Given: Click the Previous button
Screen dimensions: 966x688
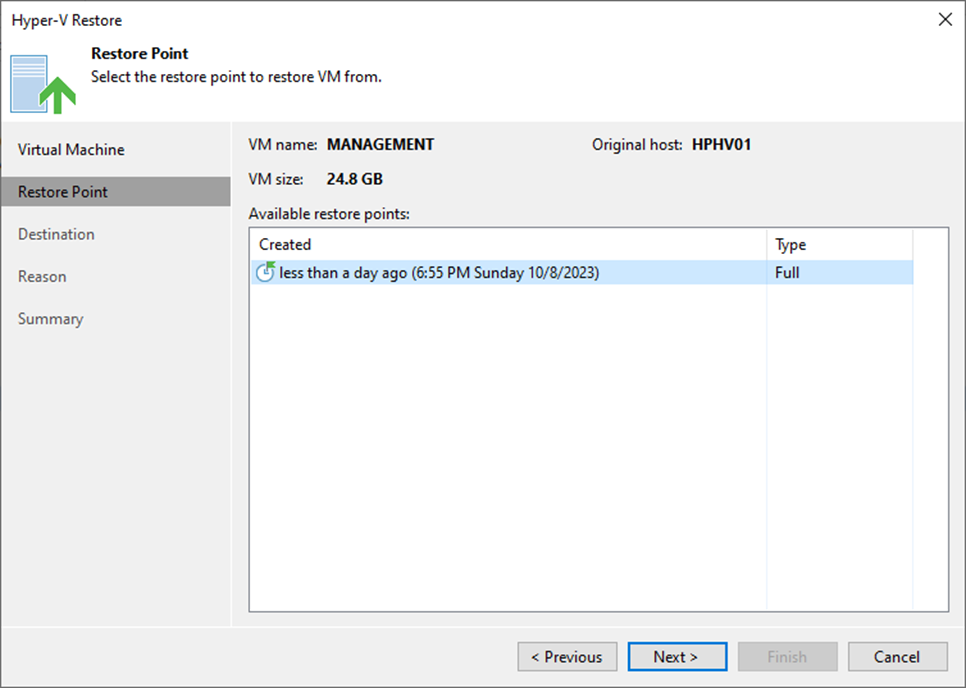Looking at the screenshot, I should tap(567, 657).
